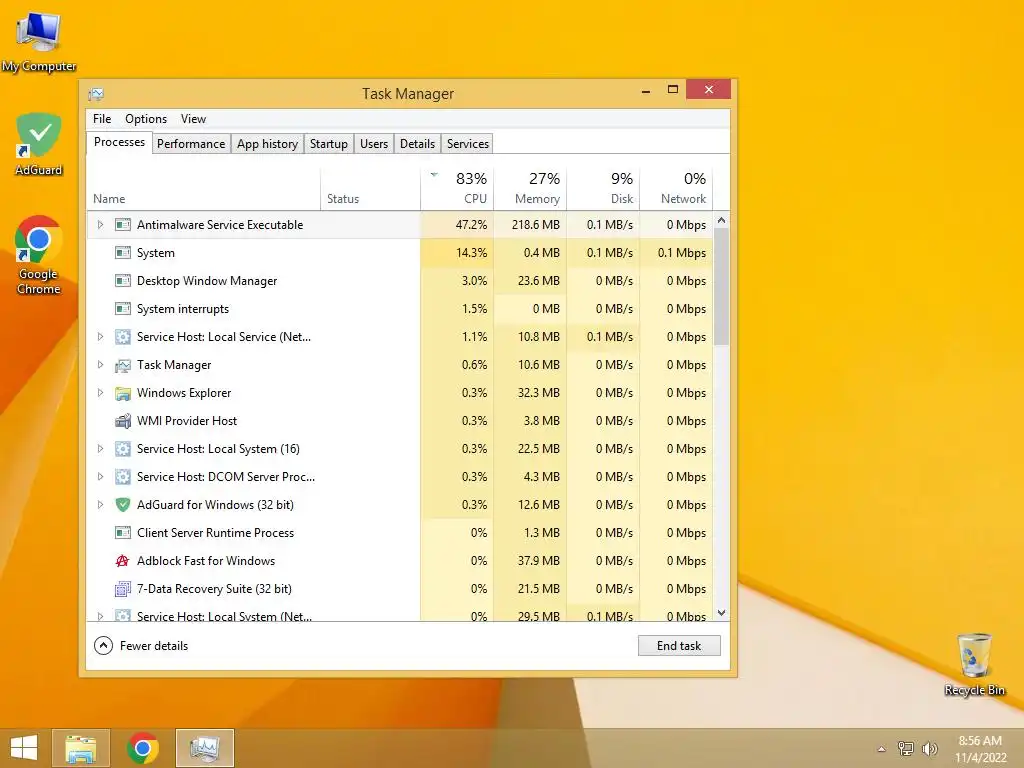Viewport: 1024px width, 768px height.
Task: Launch Chrome from the taskbar
Action: 143,748
